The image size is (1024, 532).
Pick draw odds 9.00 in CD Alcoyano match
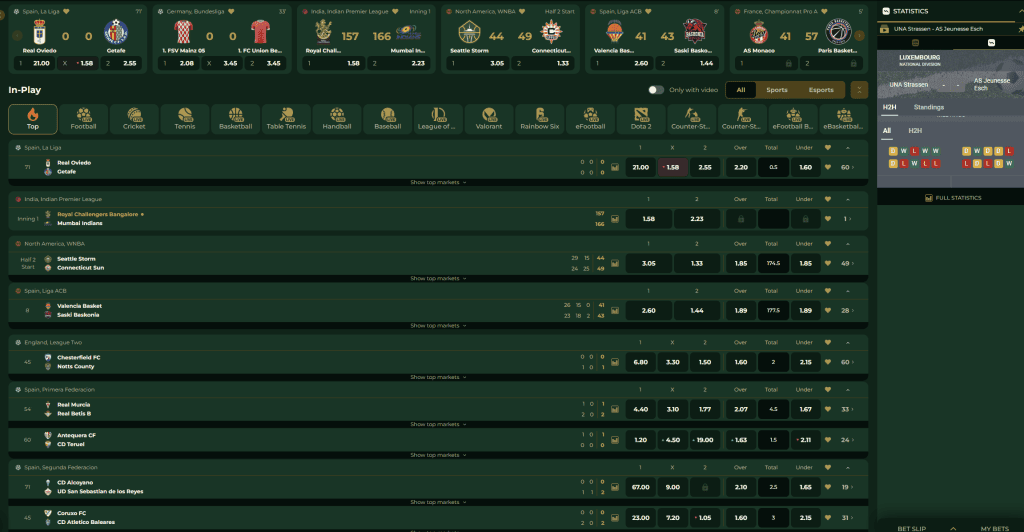point(673,487)
